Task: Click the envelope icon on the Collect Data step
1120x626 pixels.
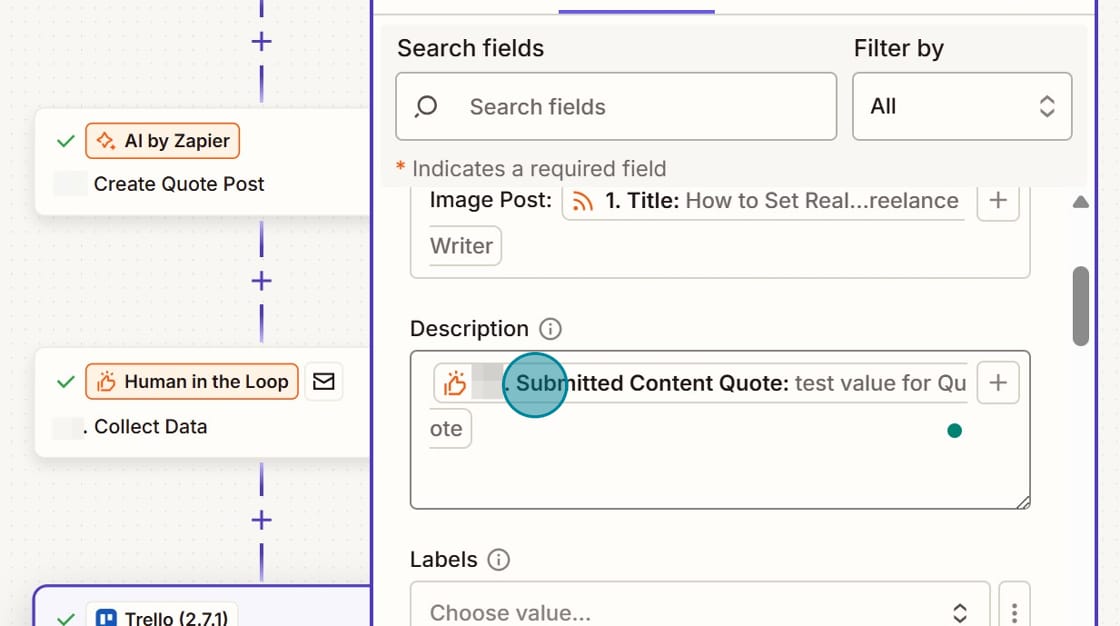Action: (323, 381)
